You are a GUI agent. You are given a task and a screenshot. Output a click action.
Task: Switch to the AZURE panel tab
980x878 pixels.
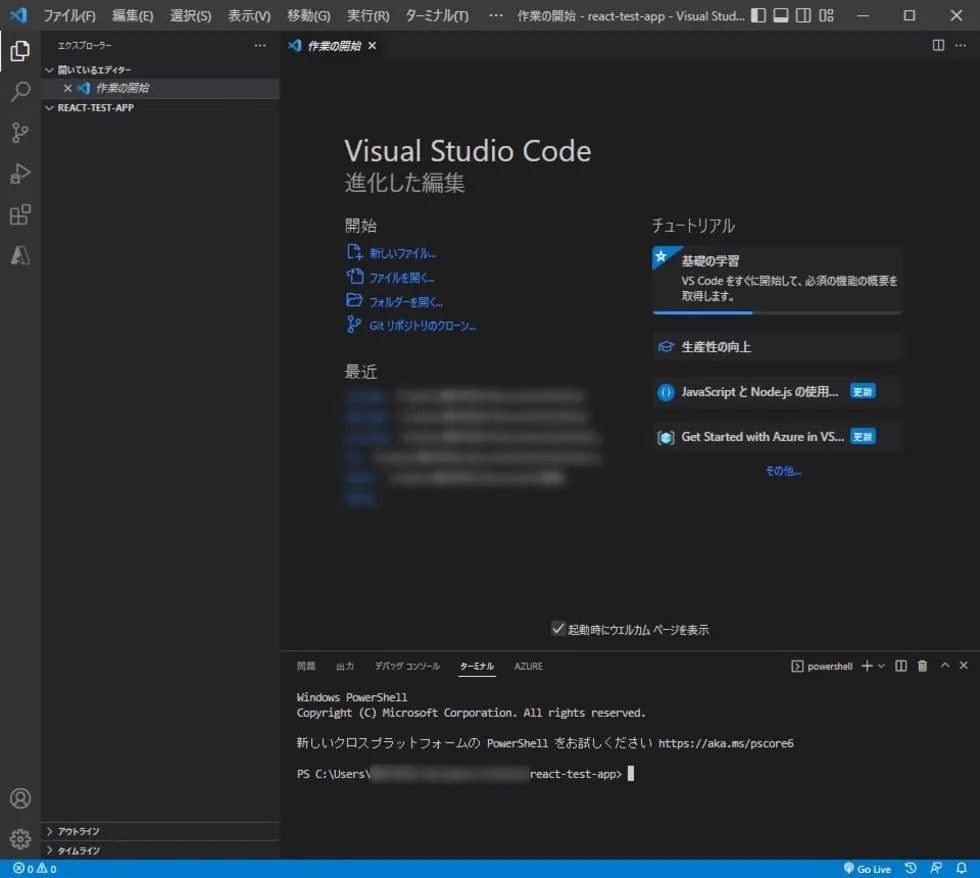[x=528, y=666]
